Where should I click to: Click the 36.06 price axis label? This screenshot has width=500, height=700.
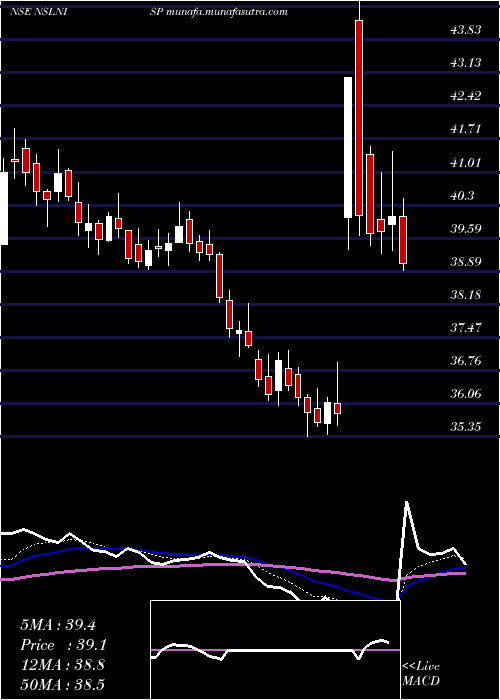point(466,394)
